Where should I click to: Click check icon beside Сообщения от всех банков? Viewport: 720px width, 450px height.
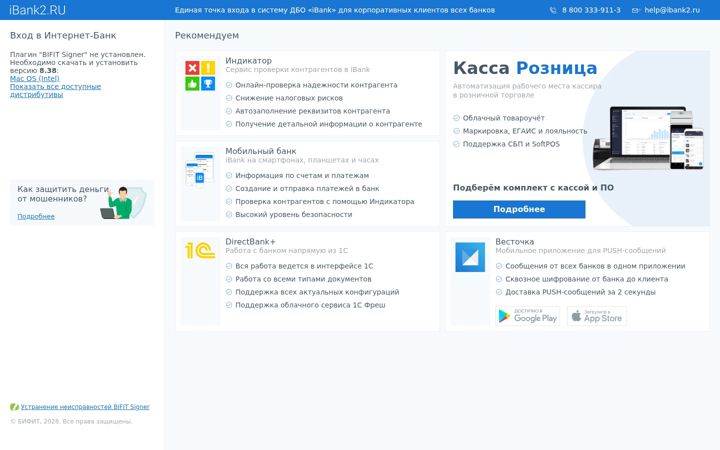[499, 266]
